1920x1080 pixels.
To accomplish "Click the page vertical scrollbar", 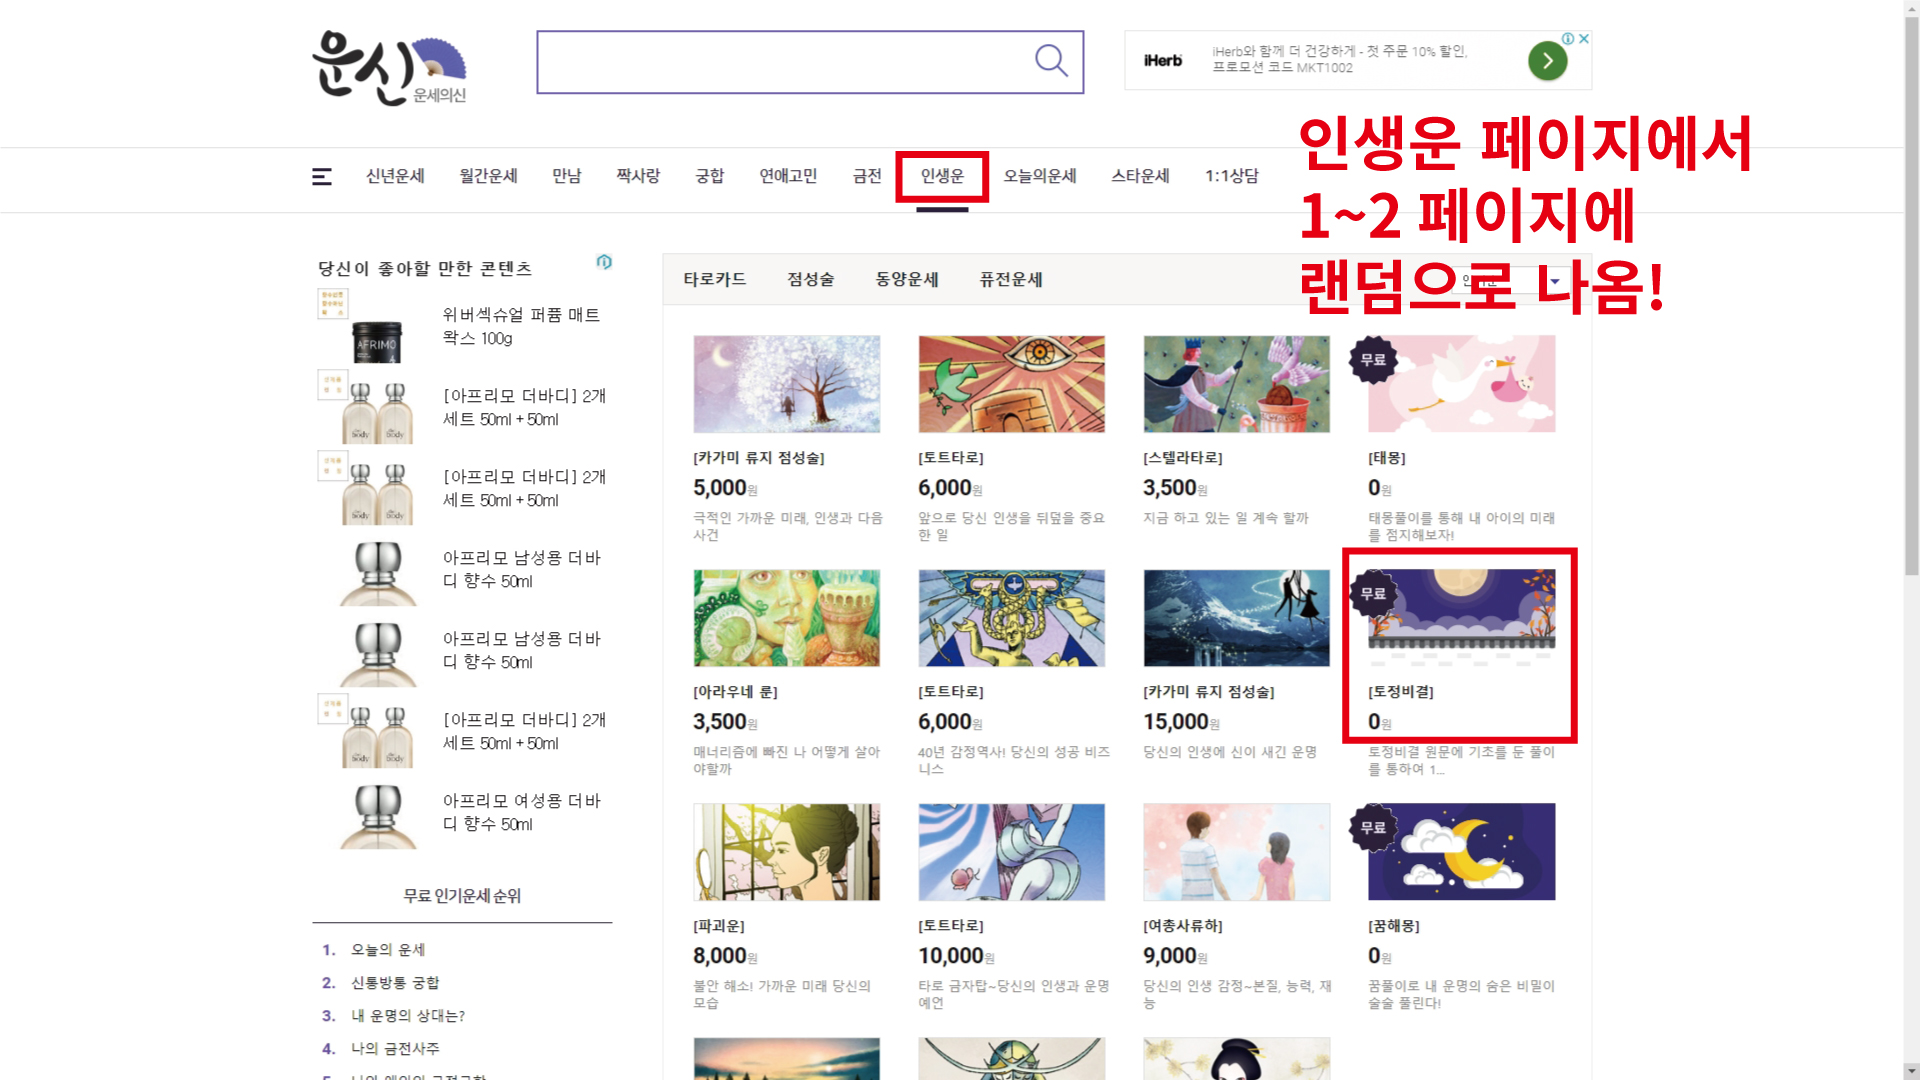I will click(x=1911, y=300).
